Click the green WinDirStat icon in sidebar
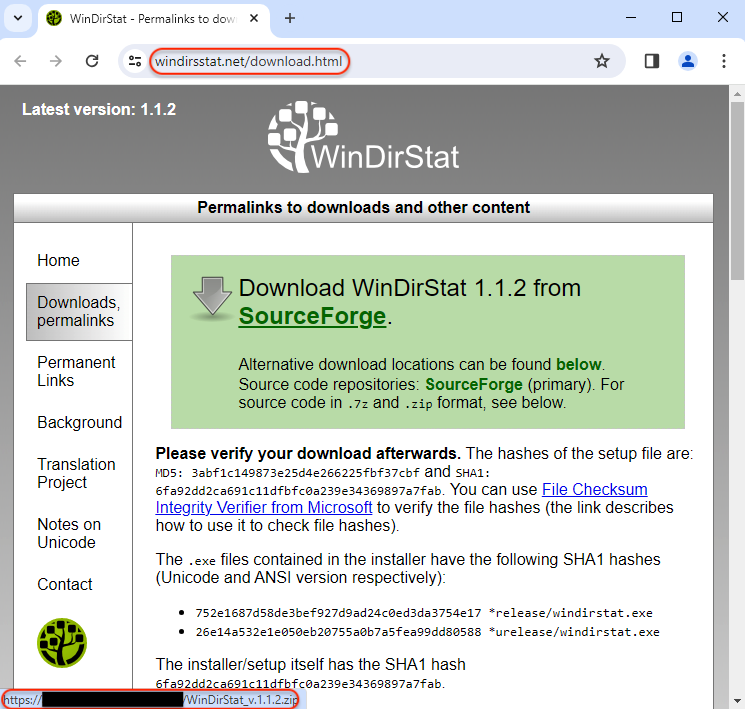This screenshot has width=745, height=709. 62,642
